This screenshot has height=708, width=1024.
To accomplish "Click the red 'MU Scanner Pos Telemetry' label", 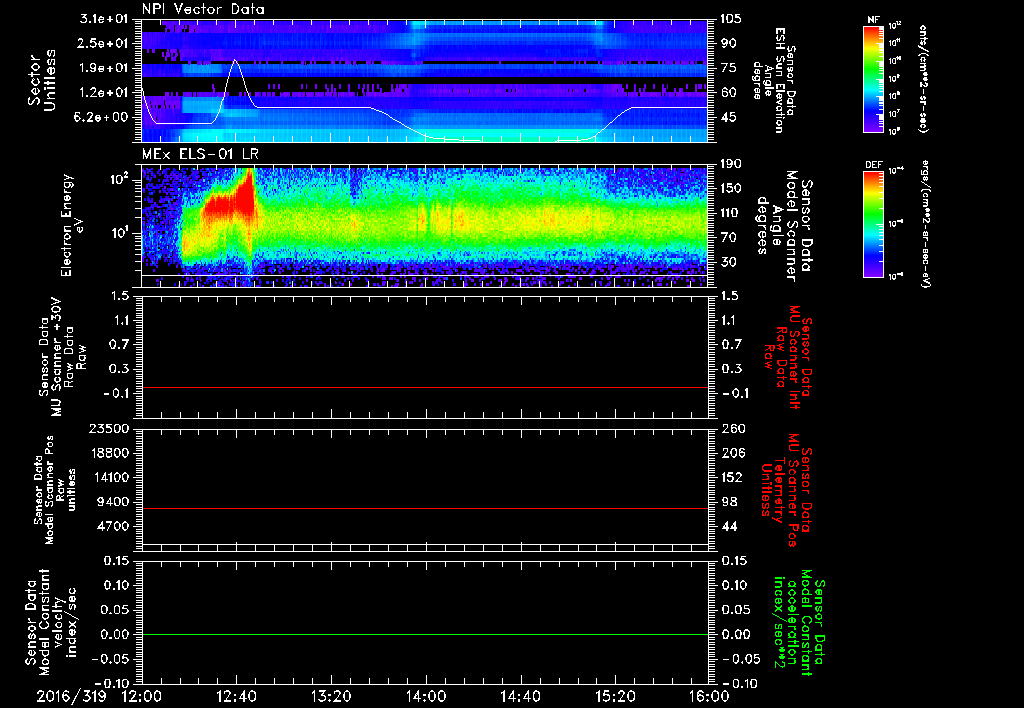I will pyautogui.click(x=787, y=490).
